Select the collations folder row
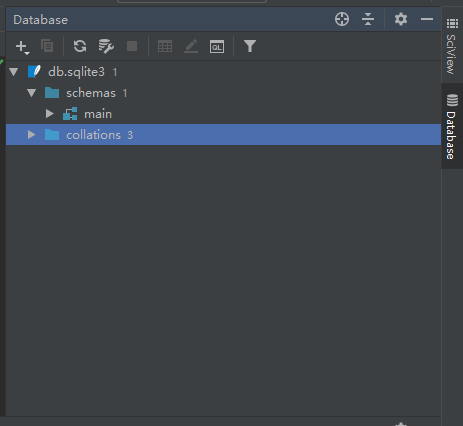Screen dimensions: 463x426 pos(223,135)
